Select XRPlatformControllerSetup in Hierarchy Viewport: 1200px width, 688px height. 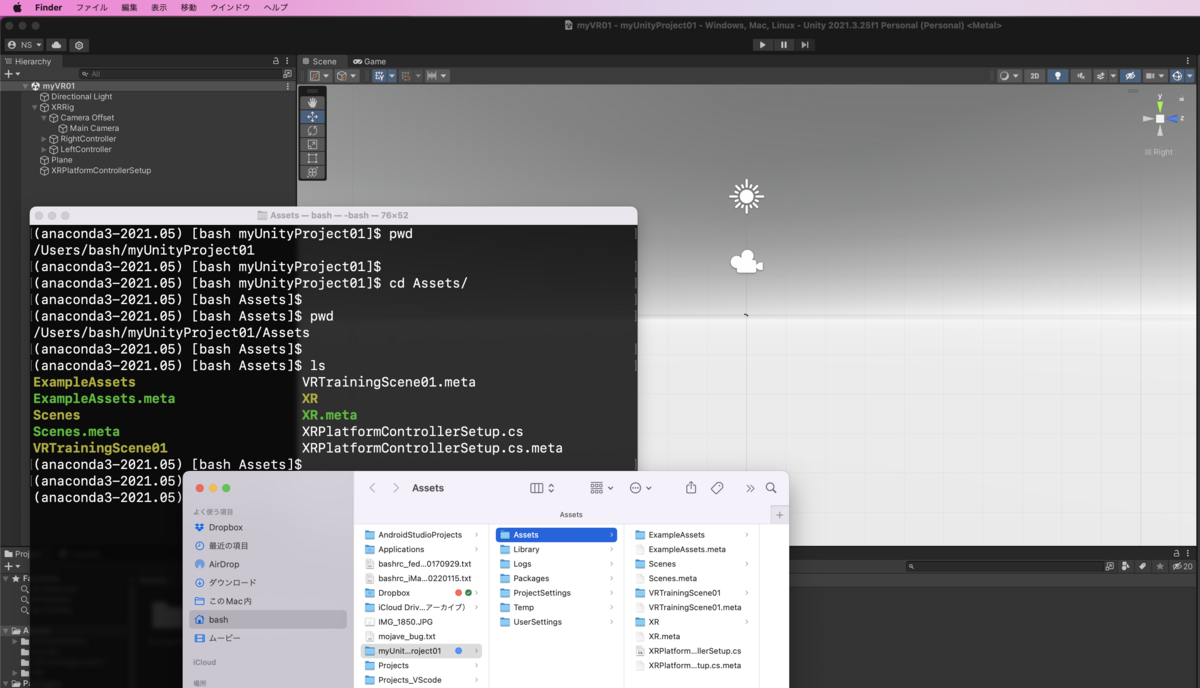pos(101,170)
